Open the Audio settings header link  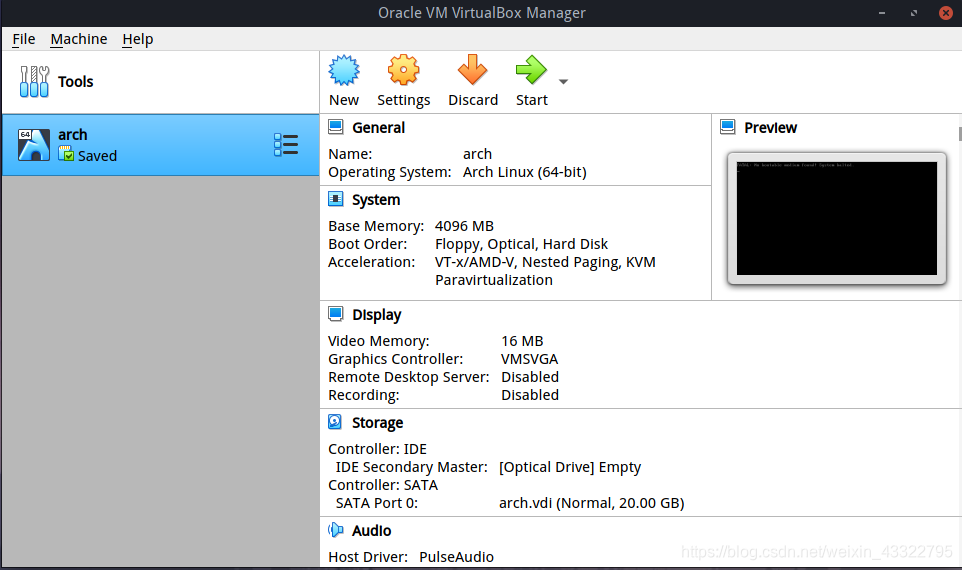371,531
